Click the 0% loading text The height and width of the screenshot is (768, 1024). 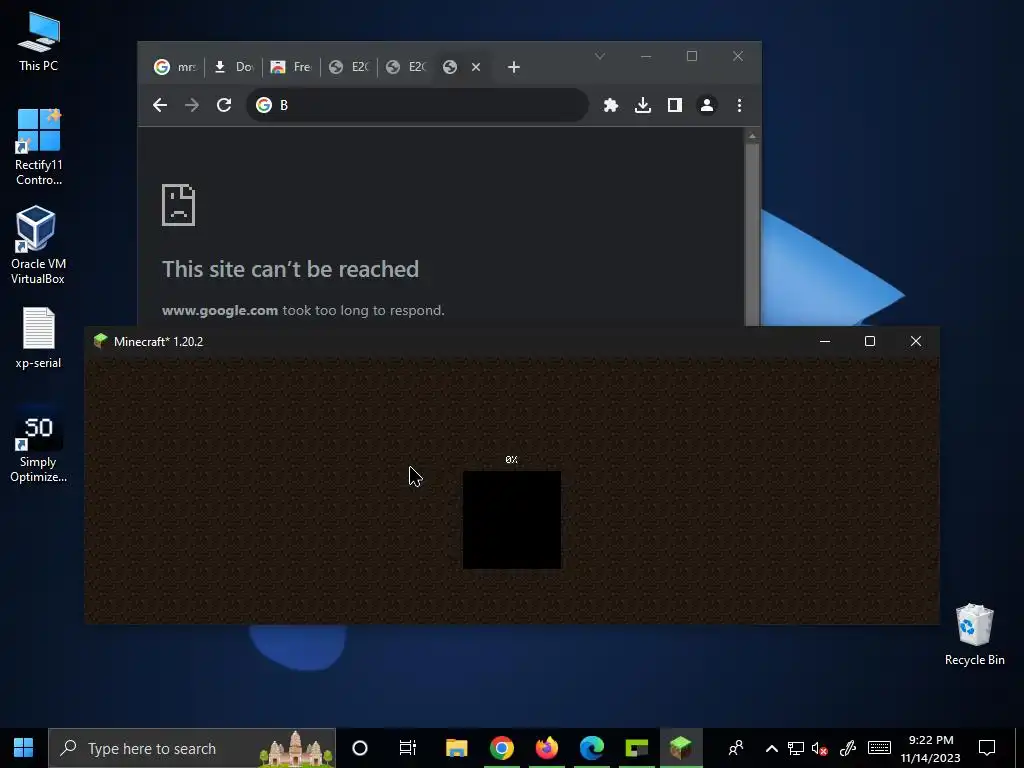tap(511, 460)
